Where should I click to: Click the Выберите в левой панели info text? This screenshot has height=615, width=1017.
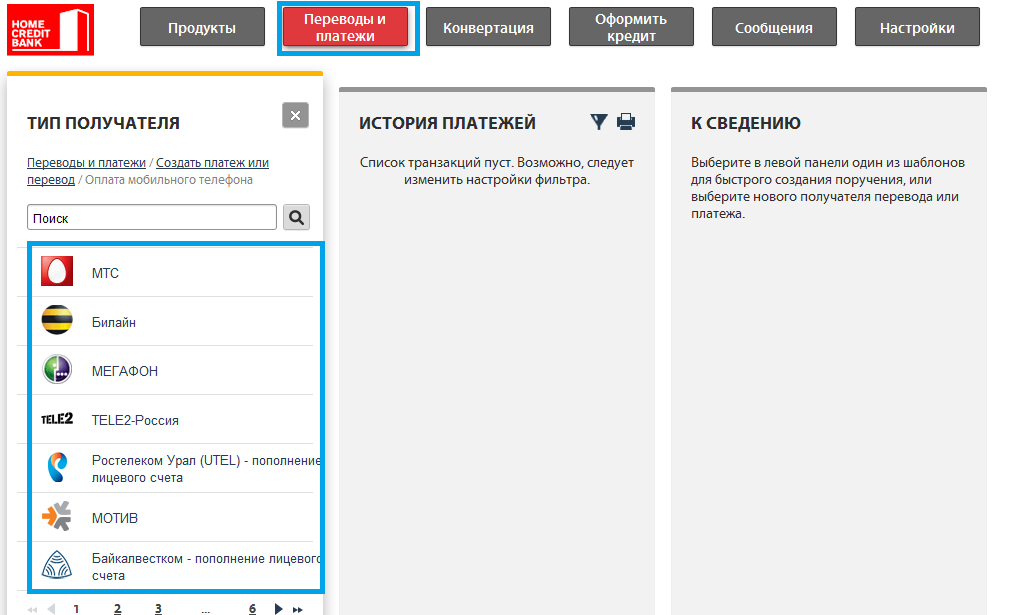pos(828,188)
